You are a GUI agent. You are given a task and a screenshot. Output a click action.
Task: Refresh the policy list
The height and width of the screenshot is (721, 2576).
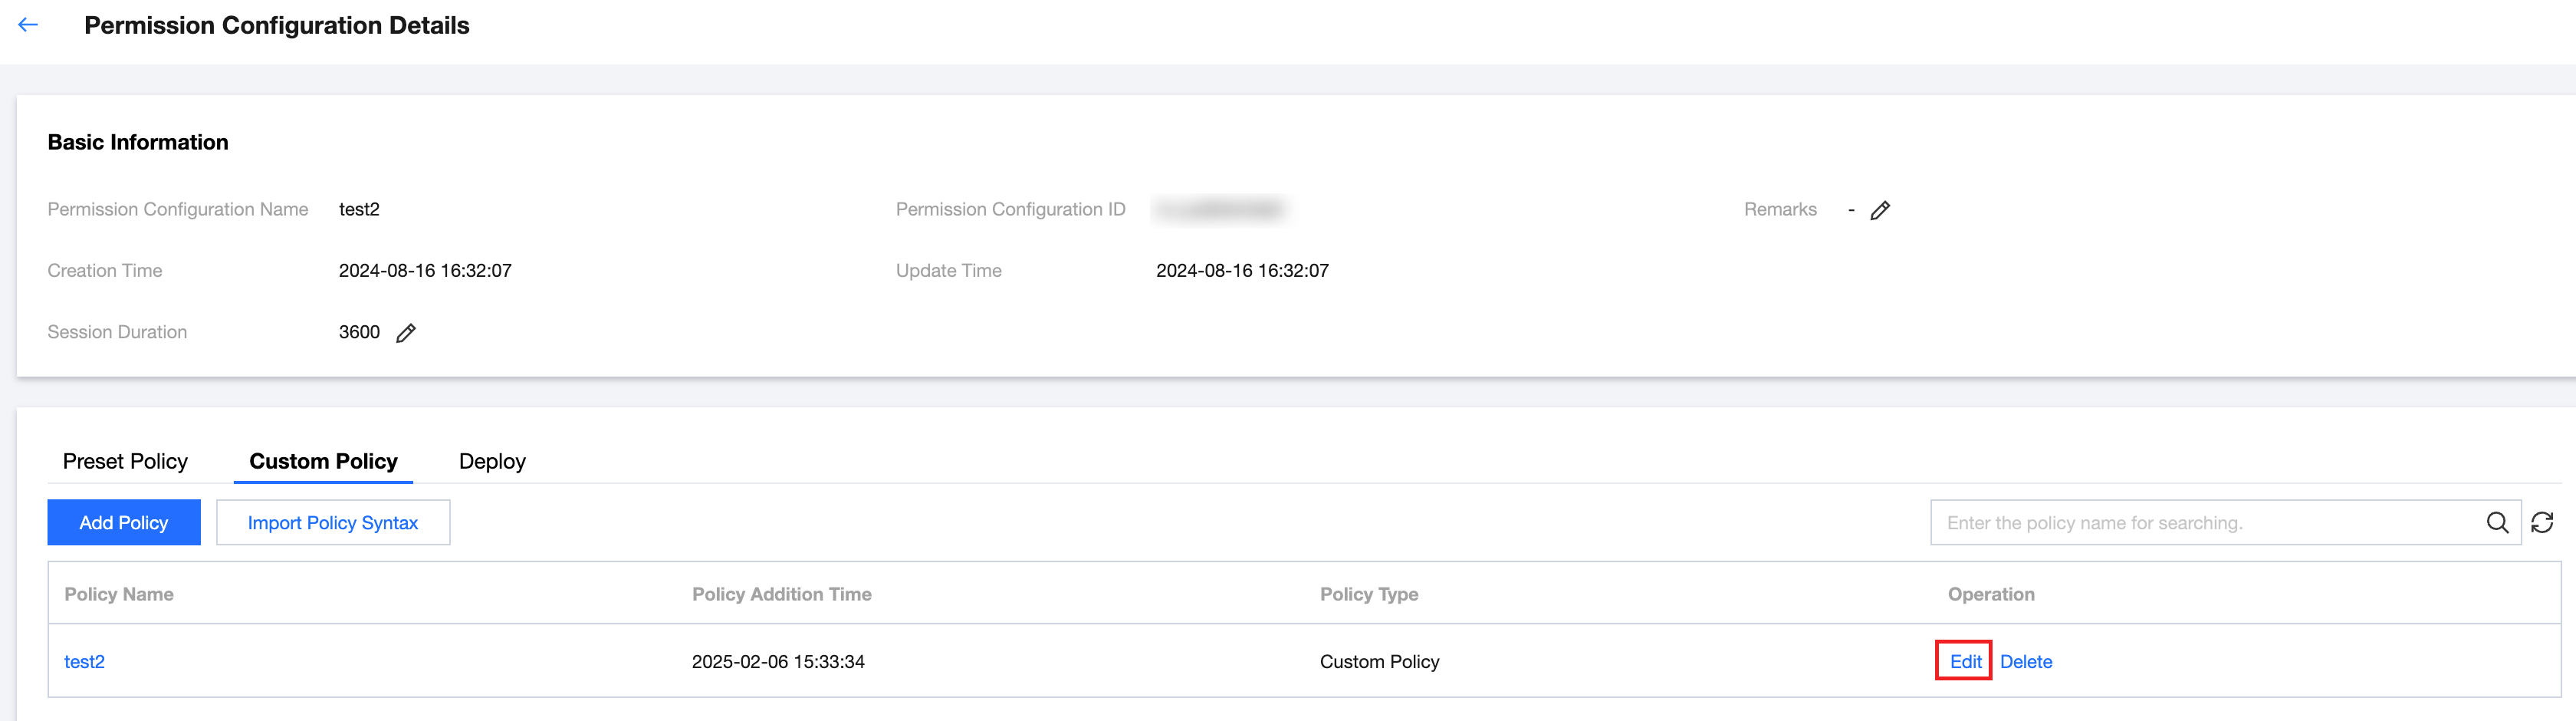(x=2541, y=522)
